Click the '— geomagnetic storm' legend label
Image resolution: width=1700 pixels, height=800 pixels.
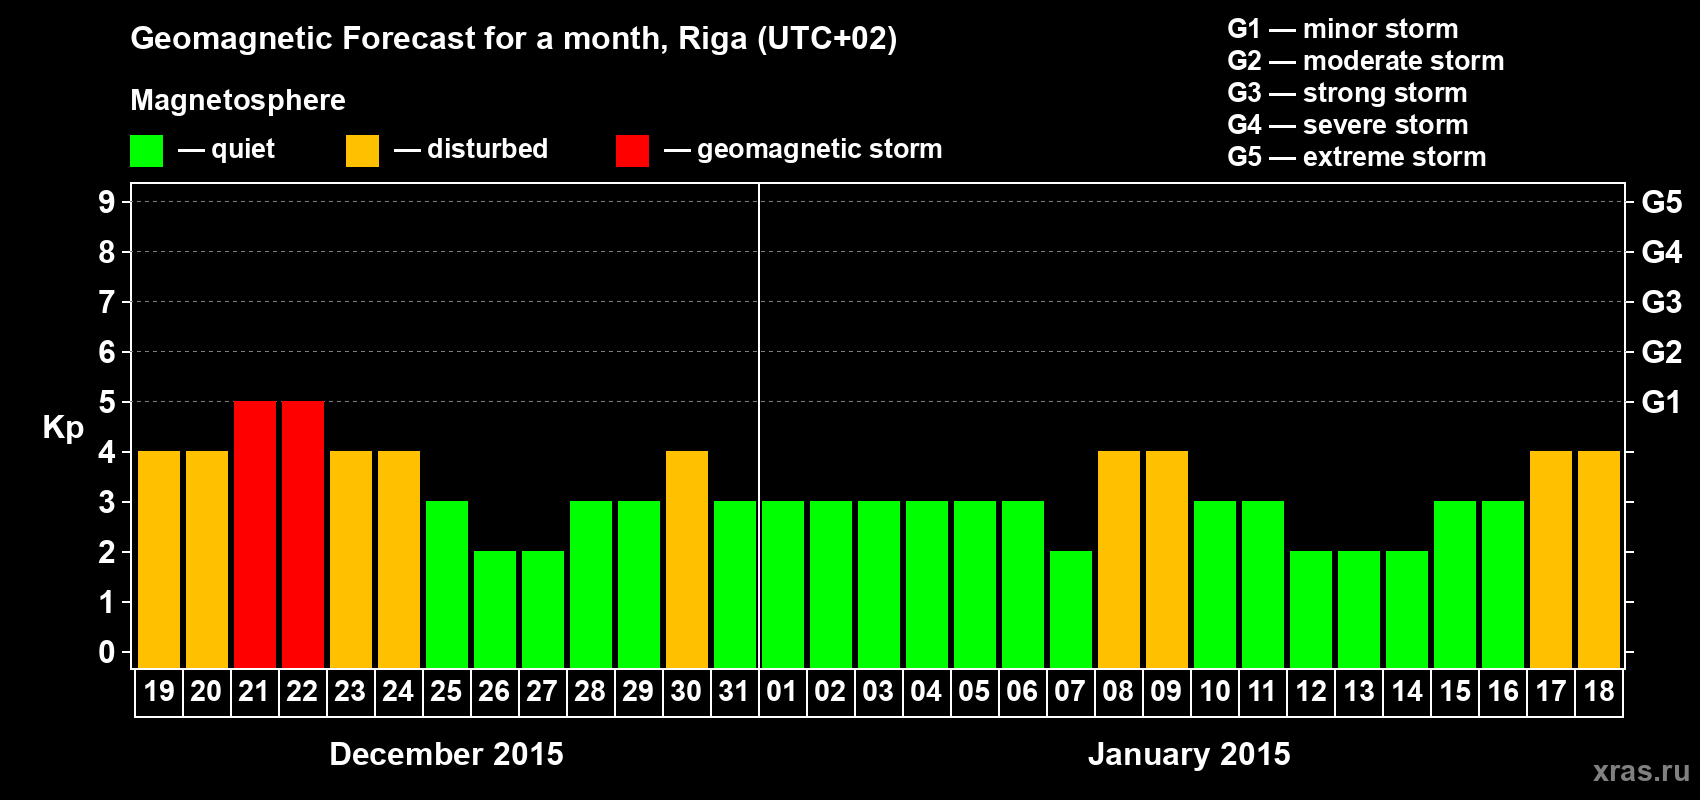803,149
